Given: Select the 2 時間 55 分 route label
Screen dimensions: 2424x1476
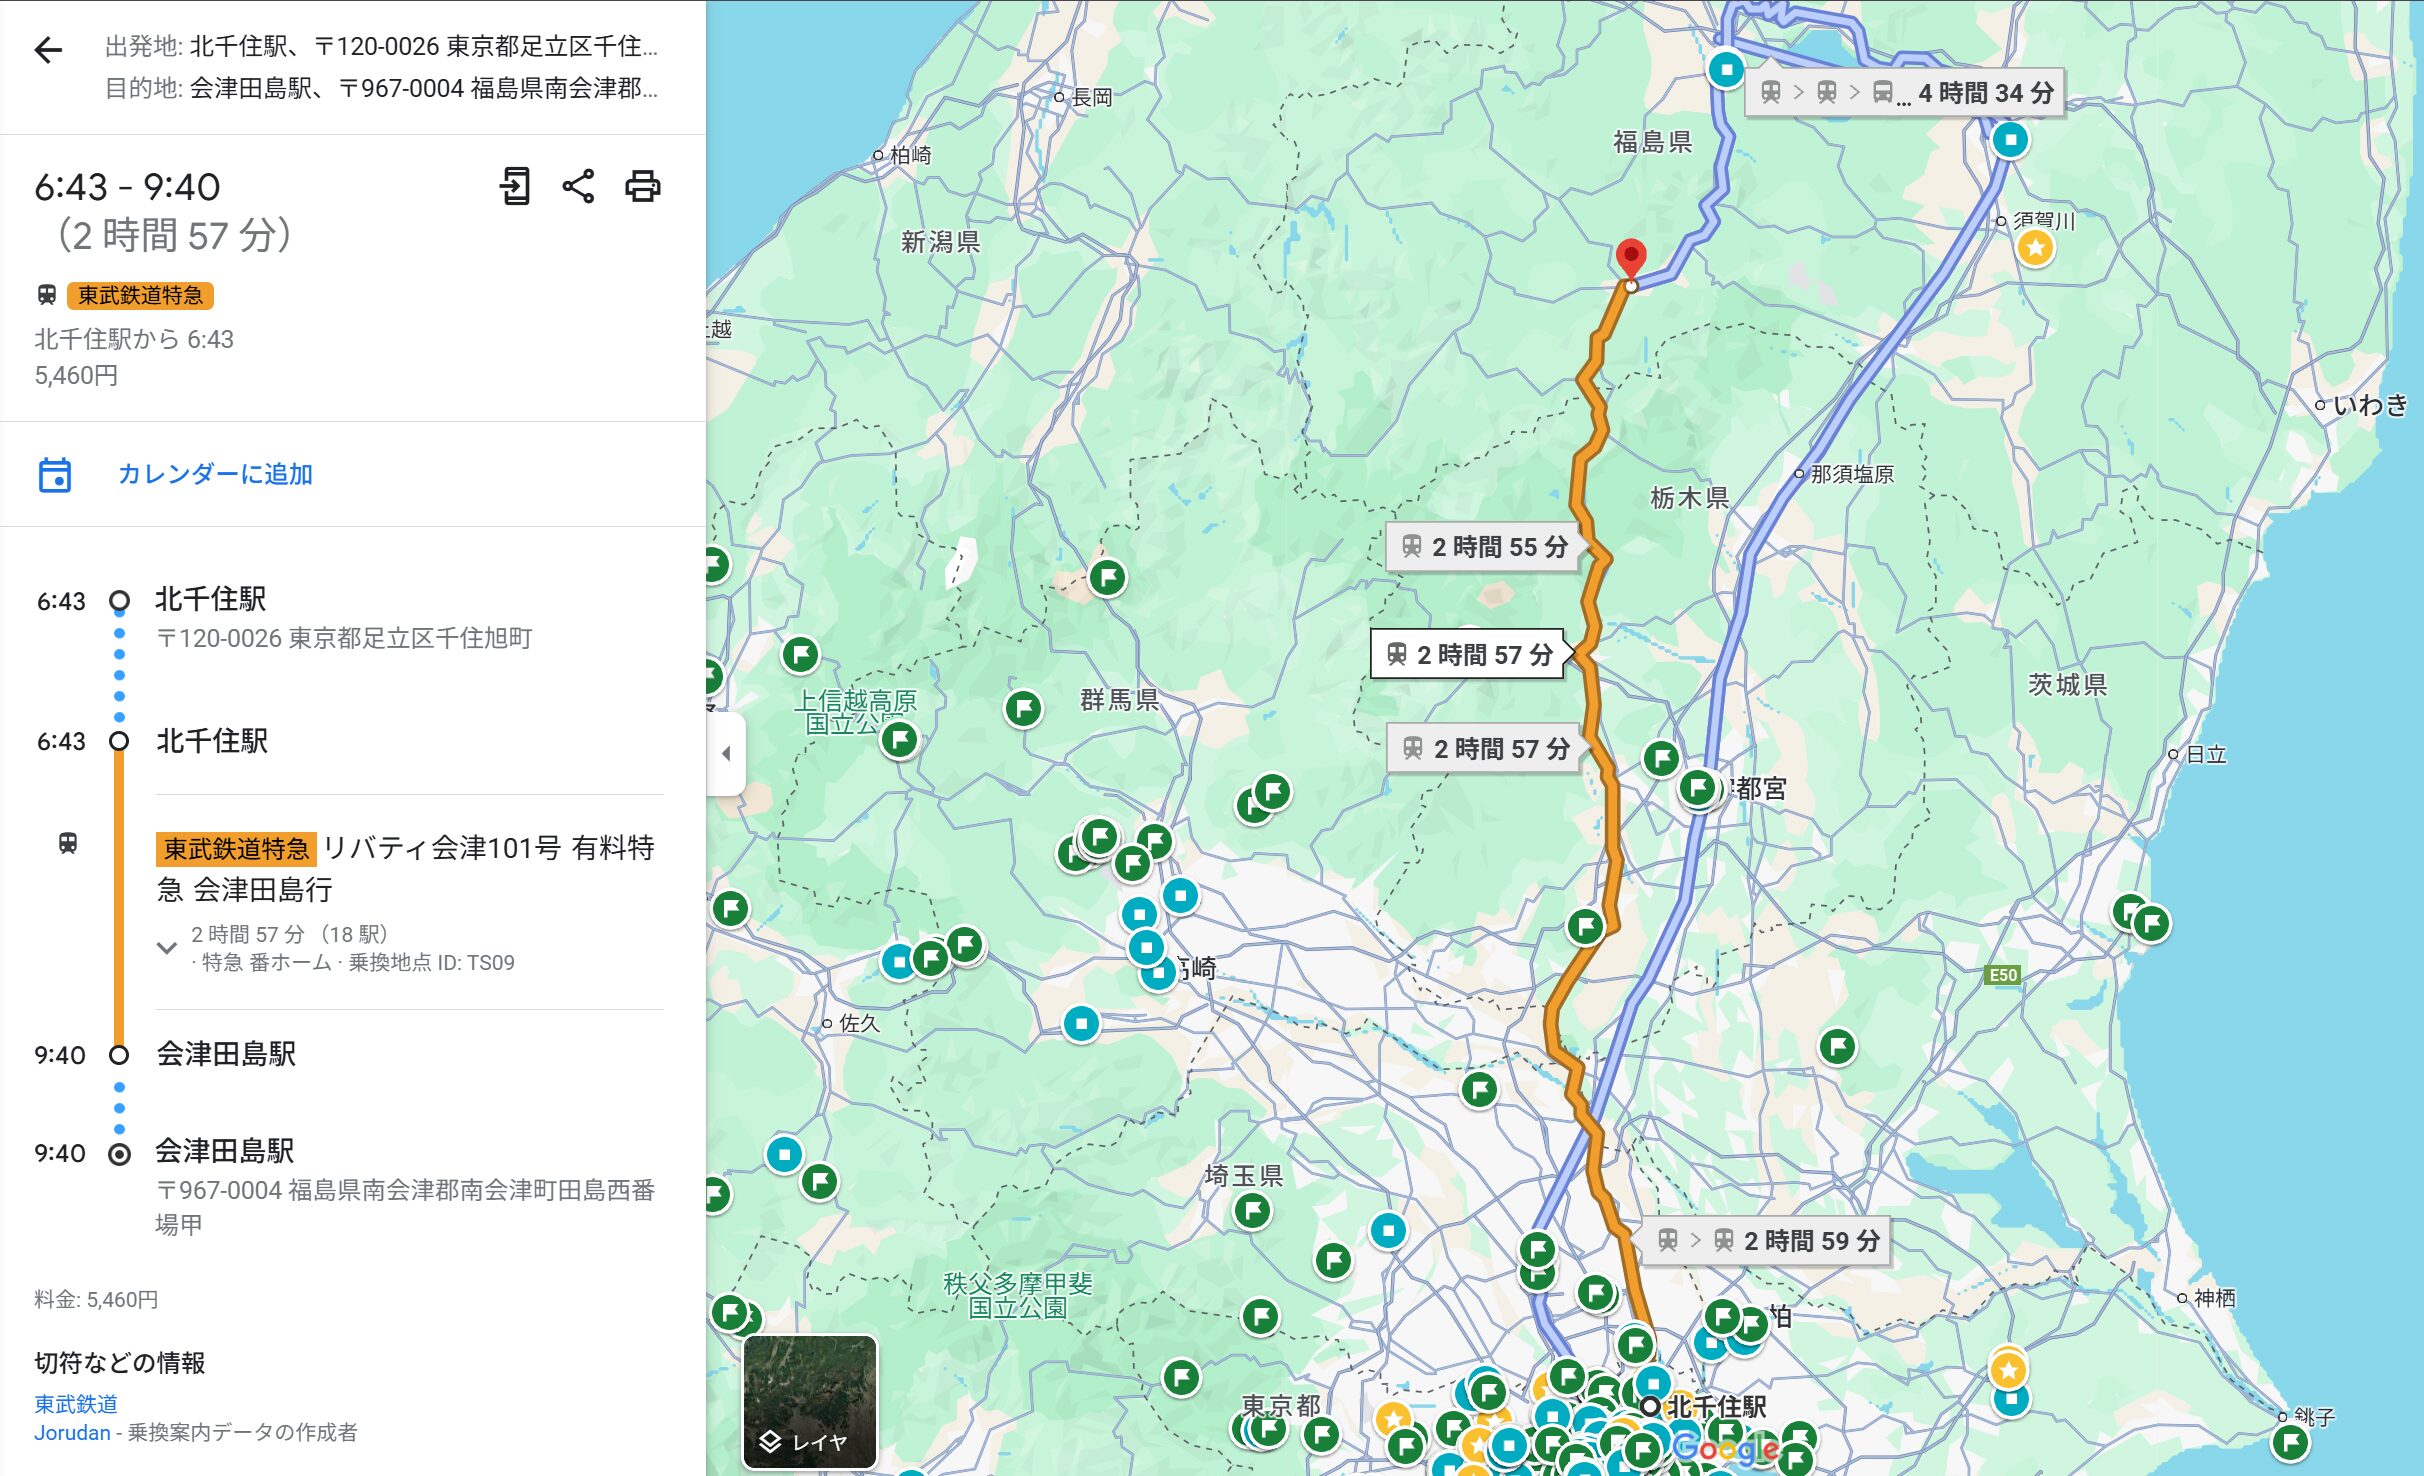Looking at the screenshot, I should (x=1483, y=547).
